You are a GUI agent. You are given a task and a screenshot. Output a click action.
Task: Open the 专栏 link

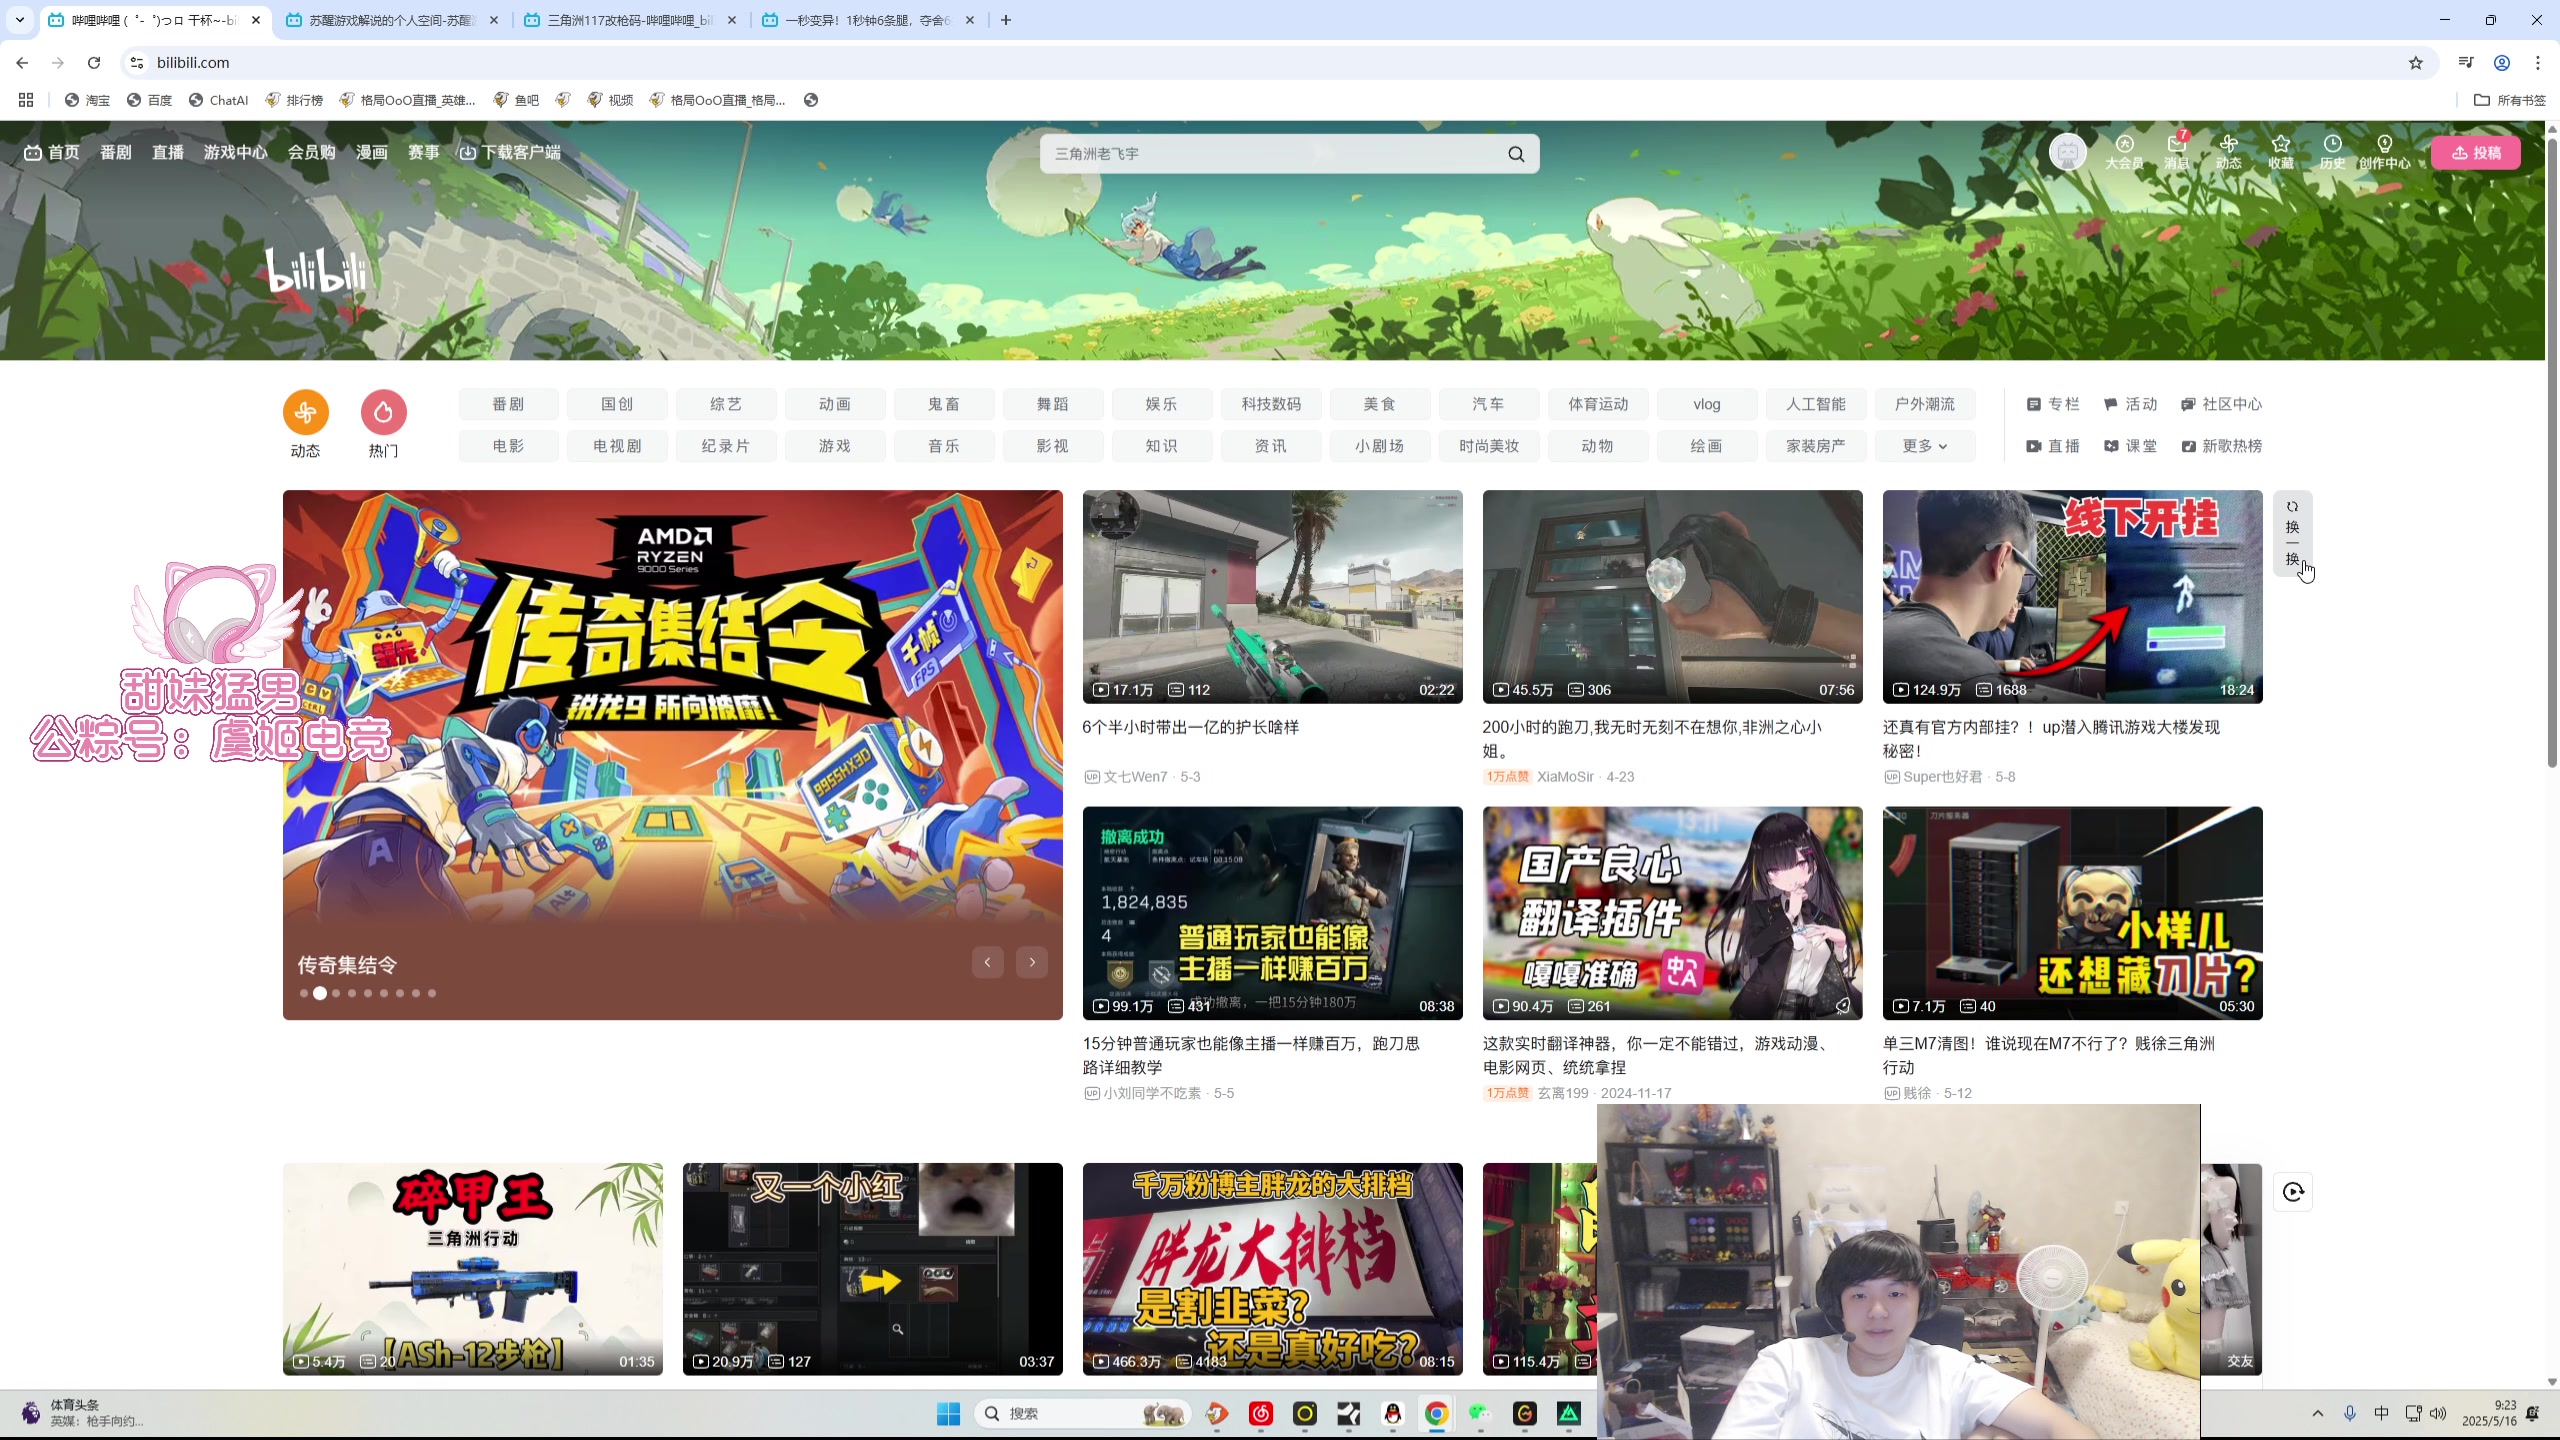2053,404
